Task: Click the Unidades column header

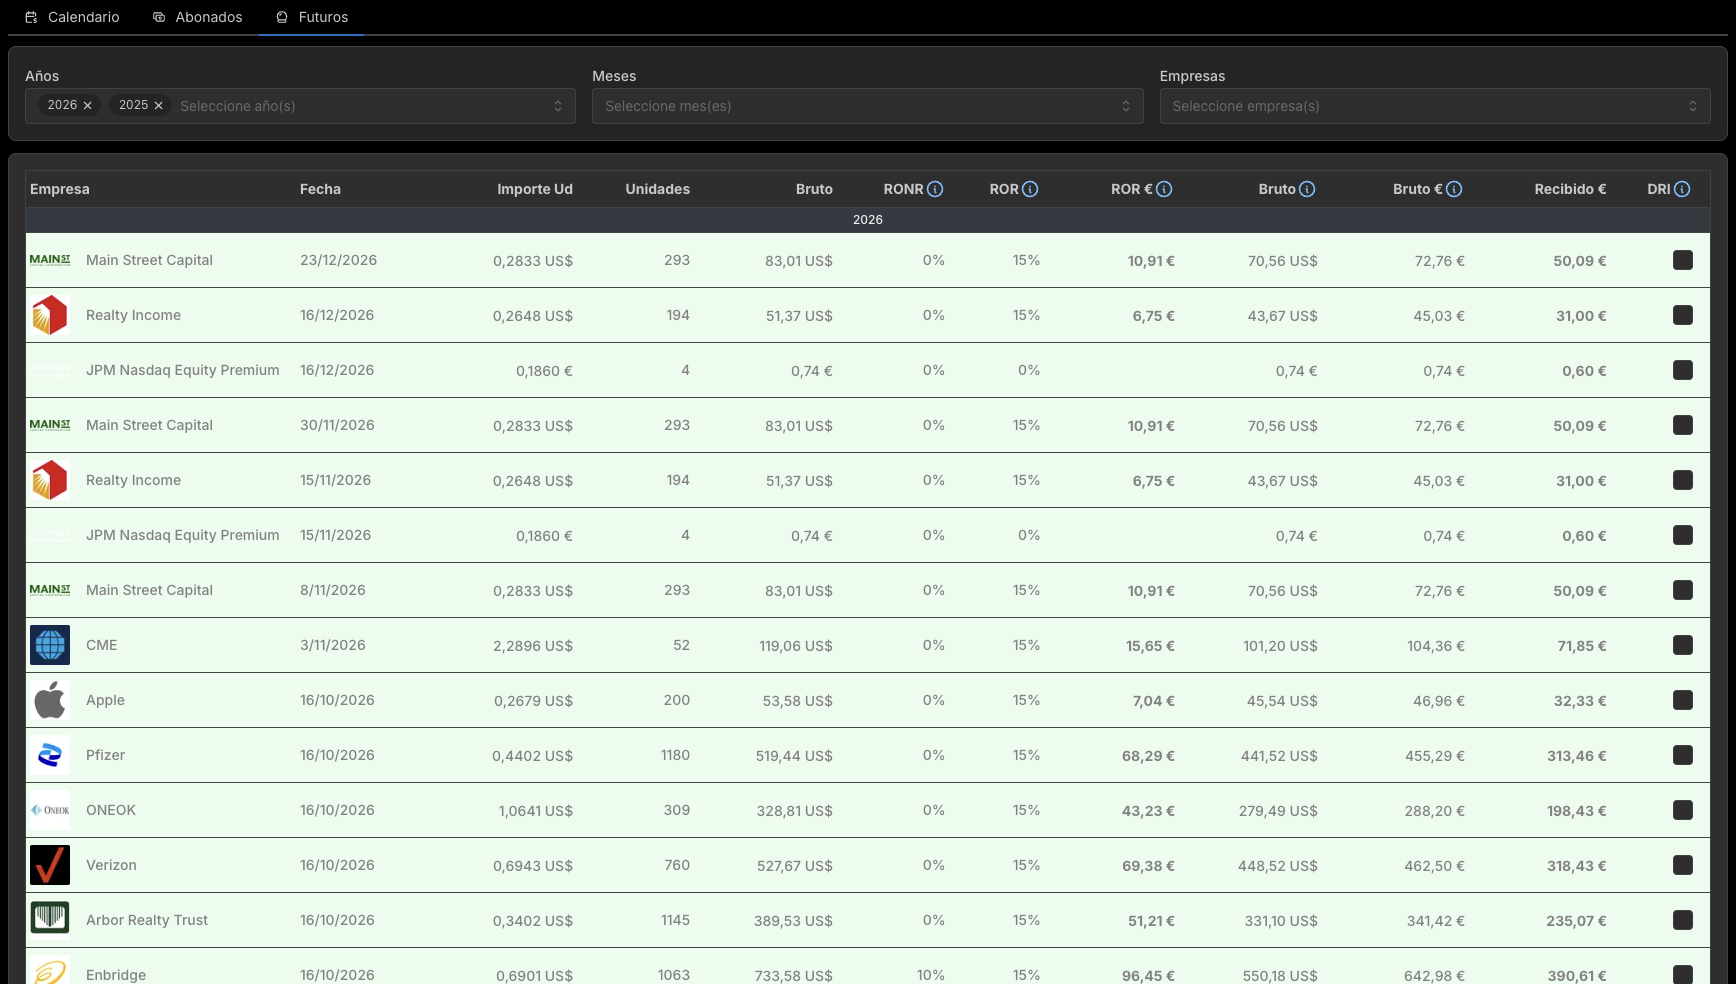Action: tap(657, 189)
